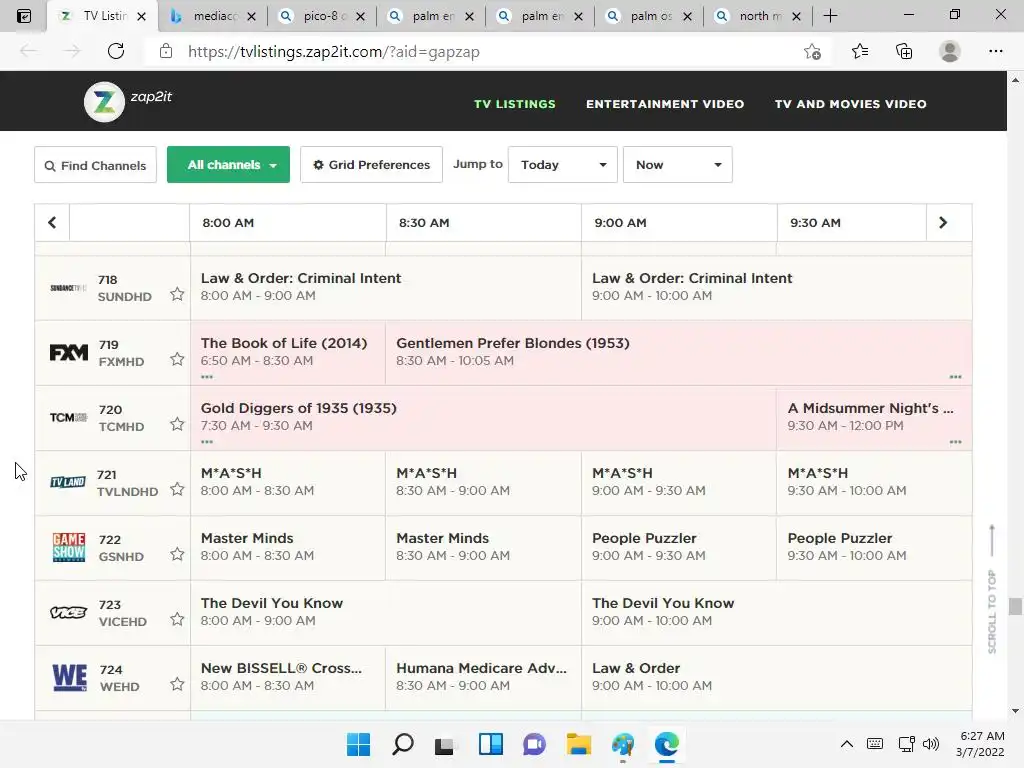Go to earlier times with left arrow
The image size is (1024, 768).
click(52, 223)
